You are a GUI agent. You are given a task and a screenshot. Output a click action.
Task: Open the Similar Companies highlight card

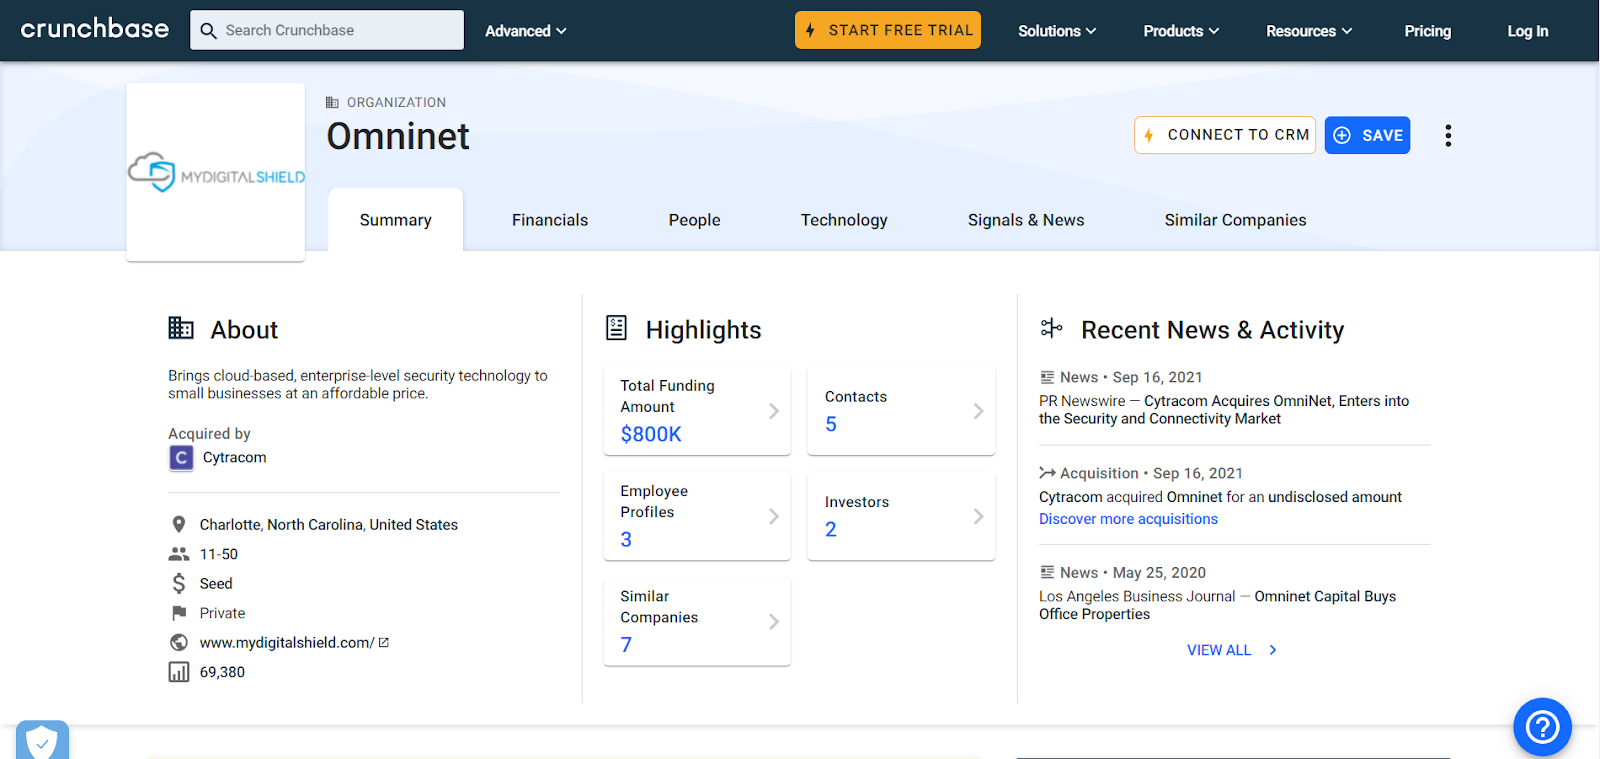[x=697, y=621]
